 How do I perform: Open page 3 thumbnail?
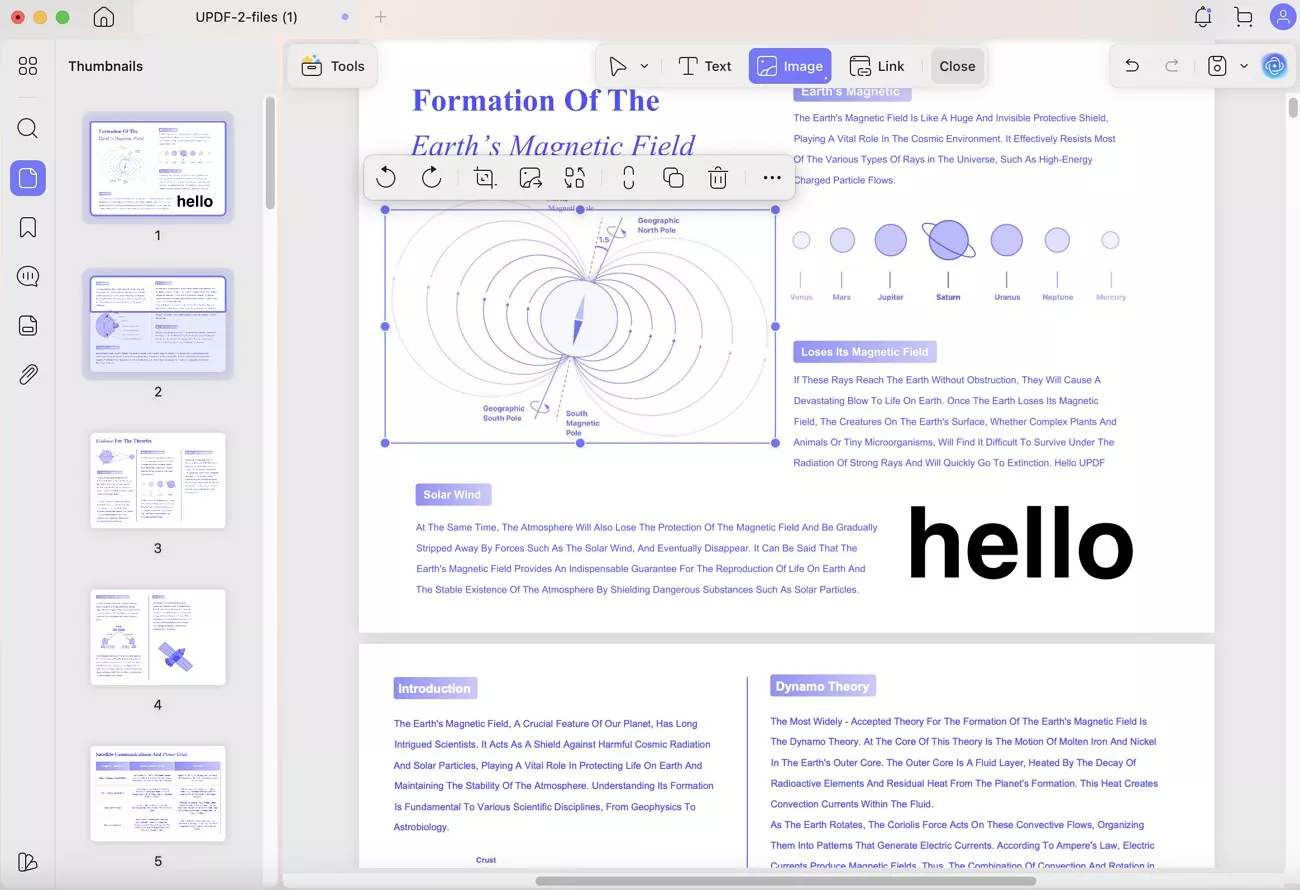point(158,480)
